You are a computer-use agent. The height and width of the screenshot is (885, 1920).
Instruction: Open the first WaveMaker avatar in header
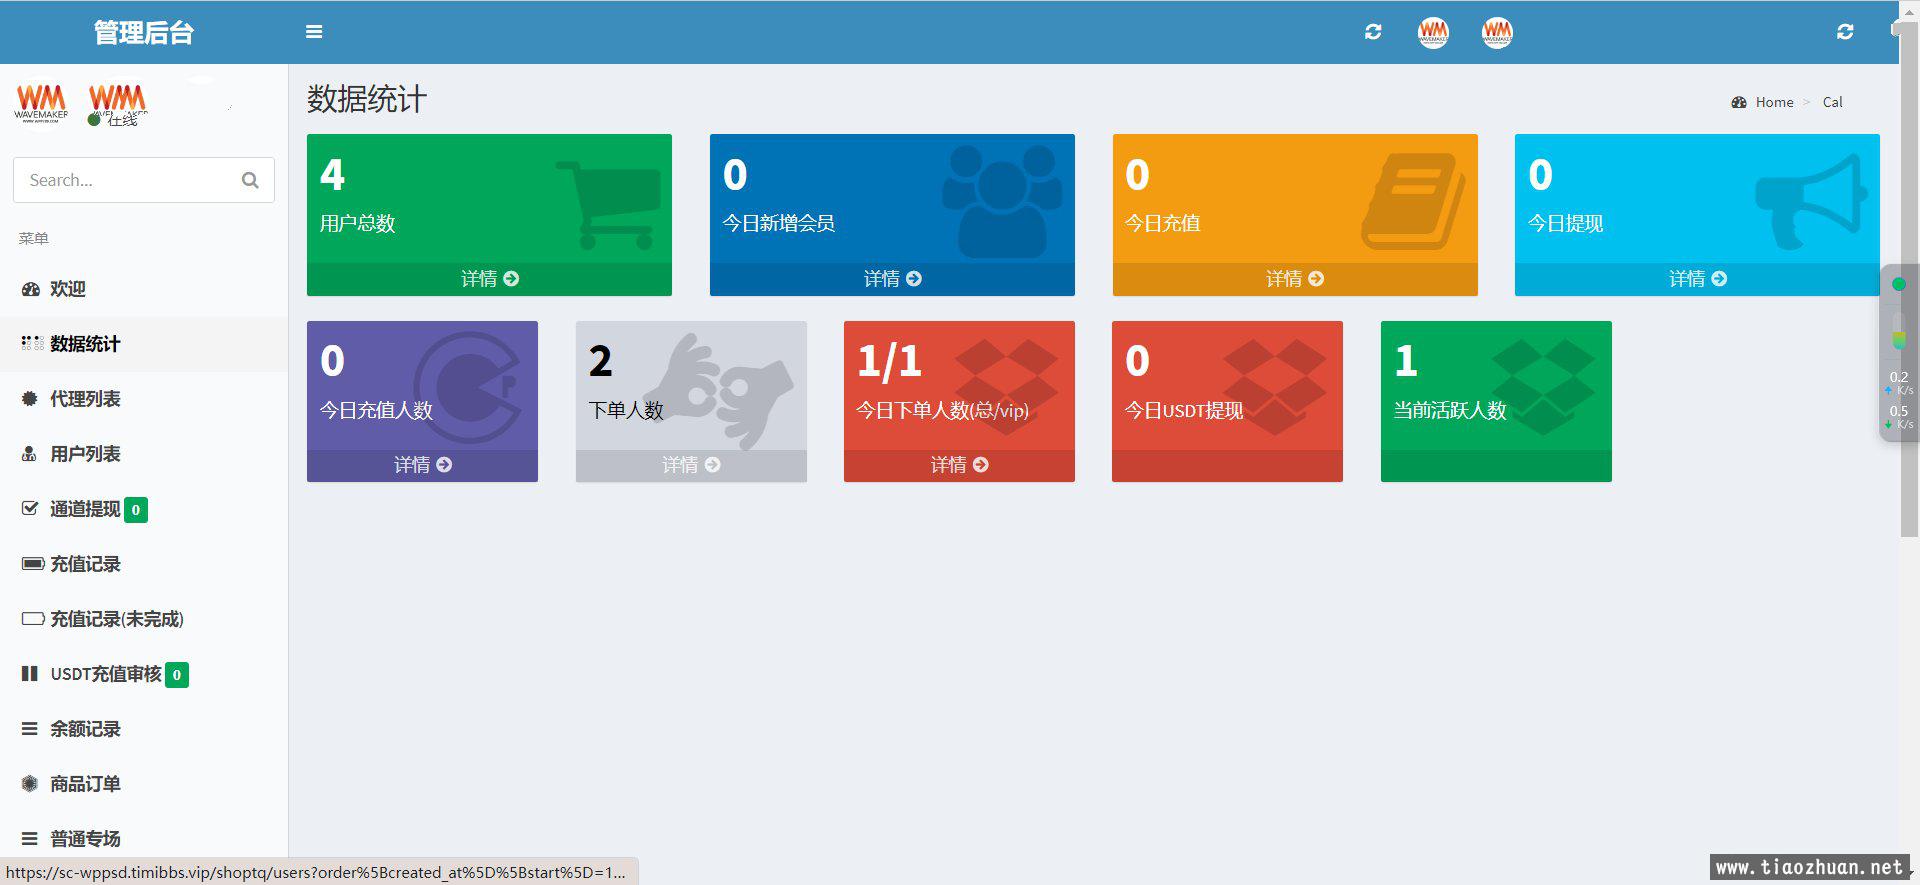(x=1433, y=32)
